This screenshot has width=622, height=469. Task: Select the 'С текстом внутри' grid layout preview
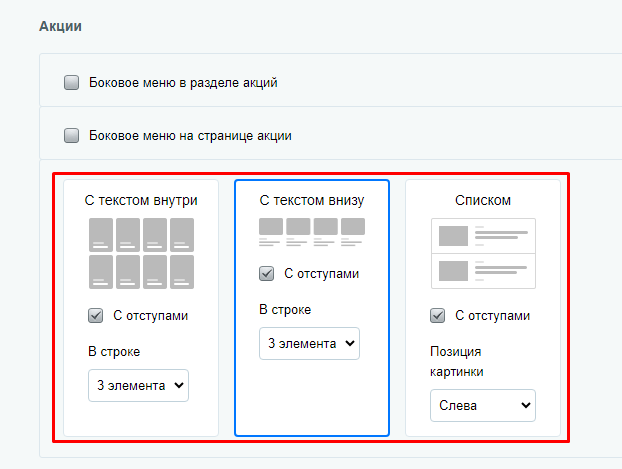coord(141,253)
